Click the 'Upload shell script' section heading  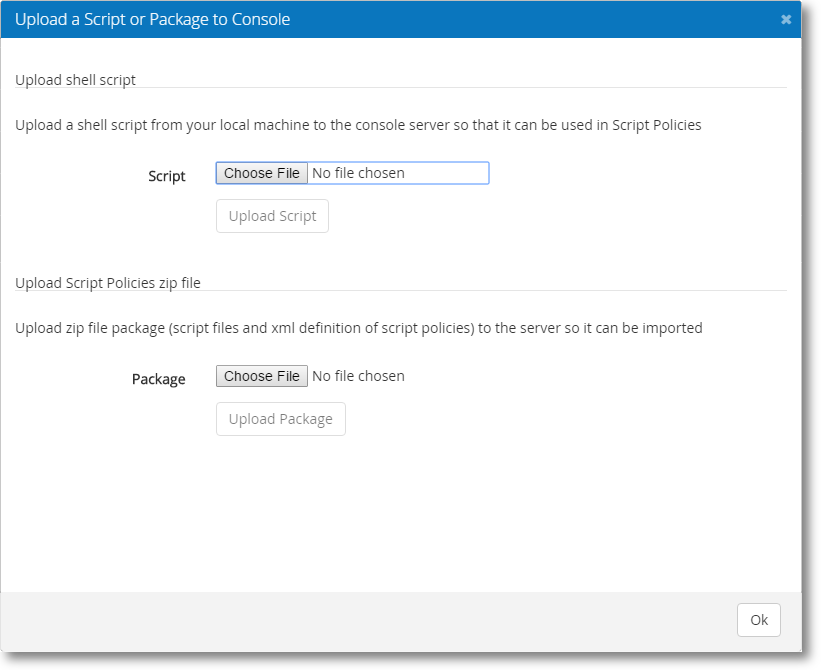click(x=75, y=80)
